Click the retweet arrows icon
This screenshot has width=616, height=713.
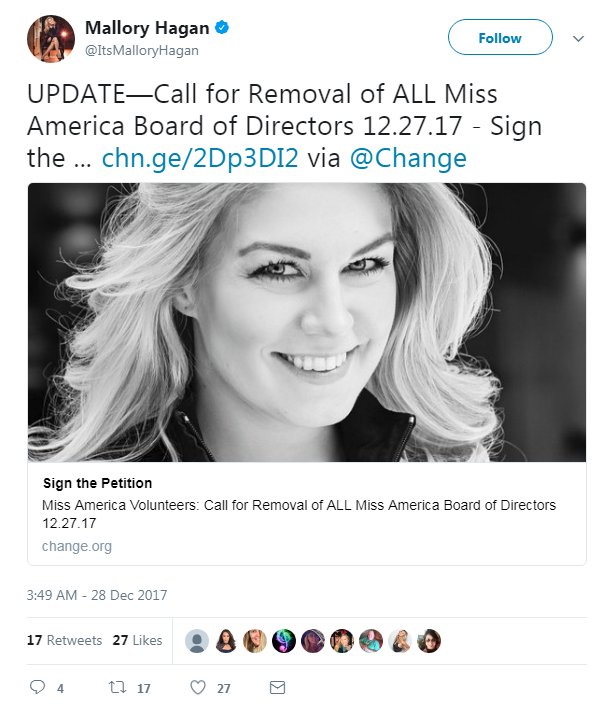click(117, 687)
